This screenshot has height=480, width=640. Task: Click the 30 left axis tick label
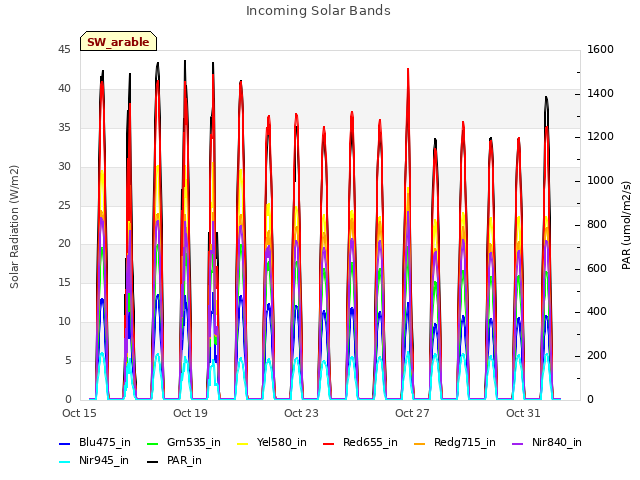pyautogui.click(x=64, y=167)
